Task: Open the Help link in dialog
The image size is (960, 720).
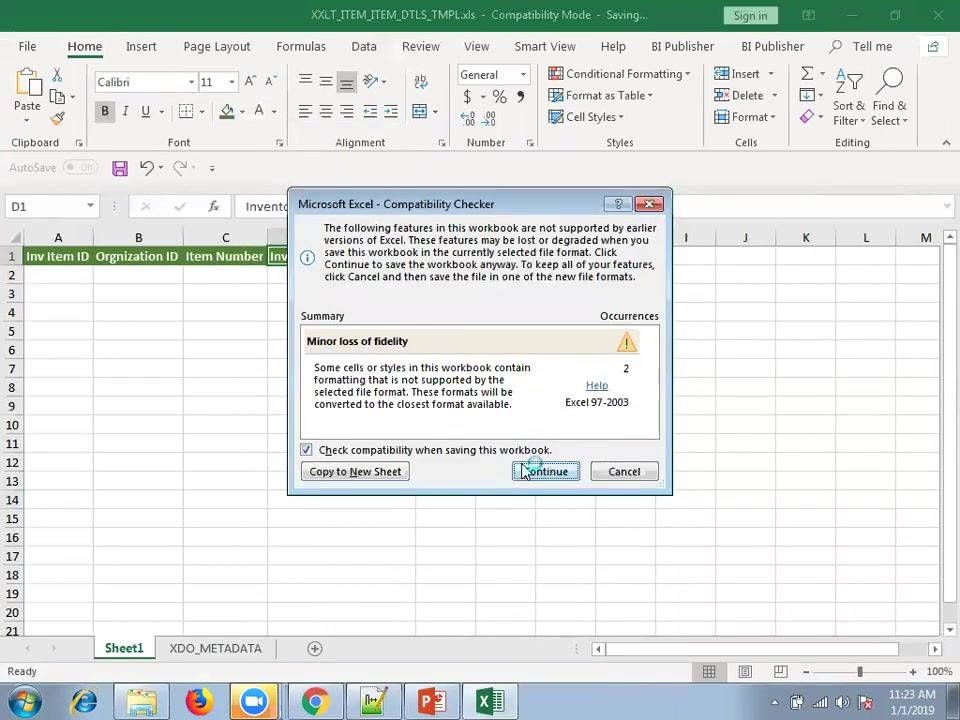Action: 596,386
